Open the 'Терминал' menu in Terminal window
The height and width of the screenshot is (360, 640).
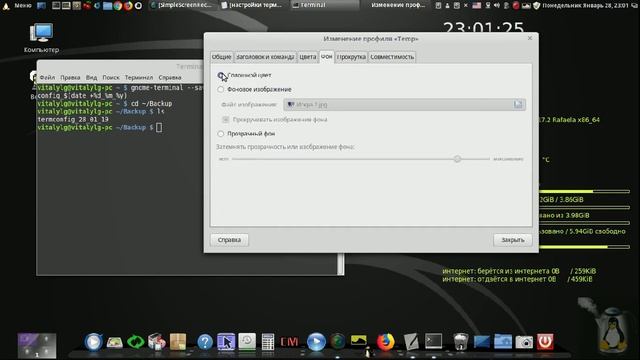click(x=139, y=77)
